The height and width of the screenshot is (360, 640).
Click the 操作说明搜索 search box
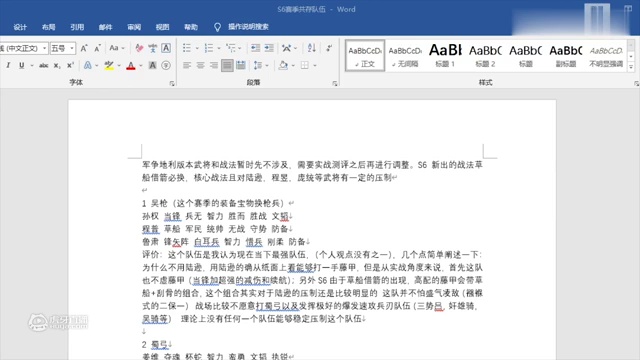tap(248, 27)
